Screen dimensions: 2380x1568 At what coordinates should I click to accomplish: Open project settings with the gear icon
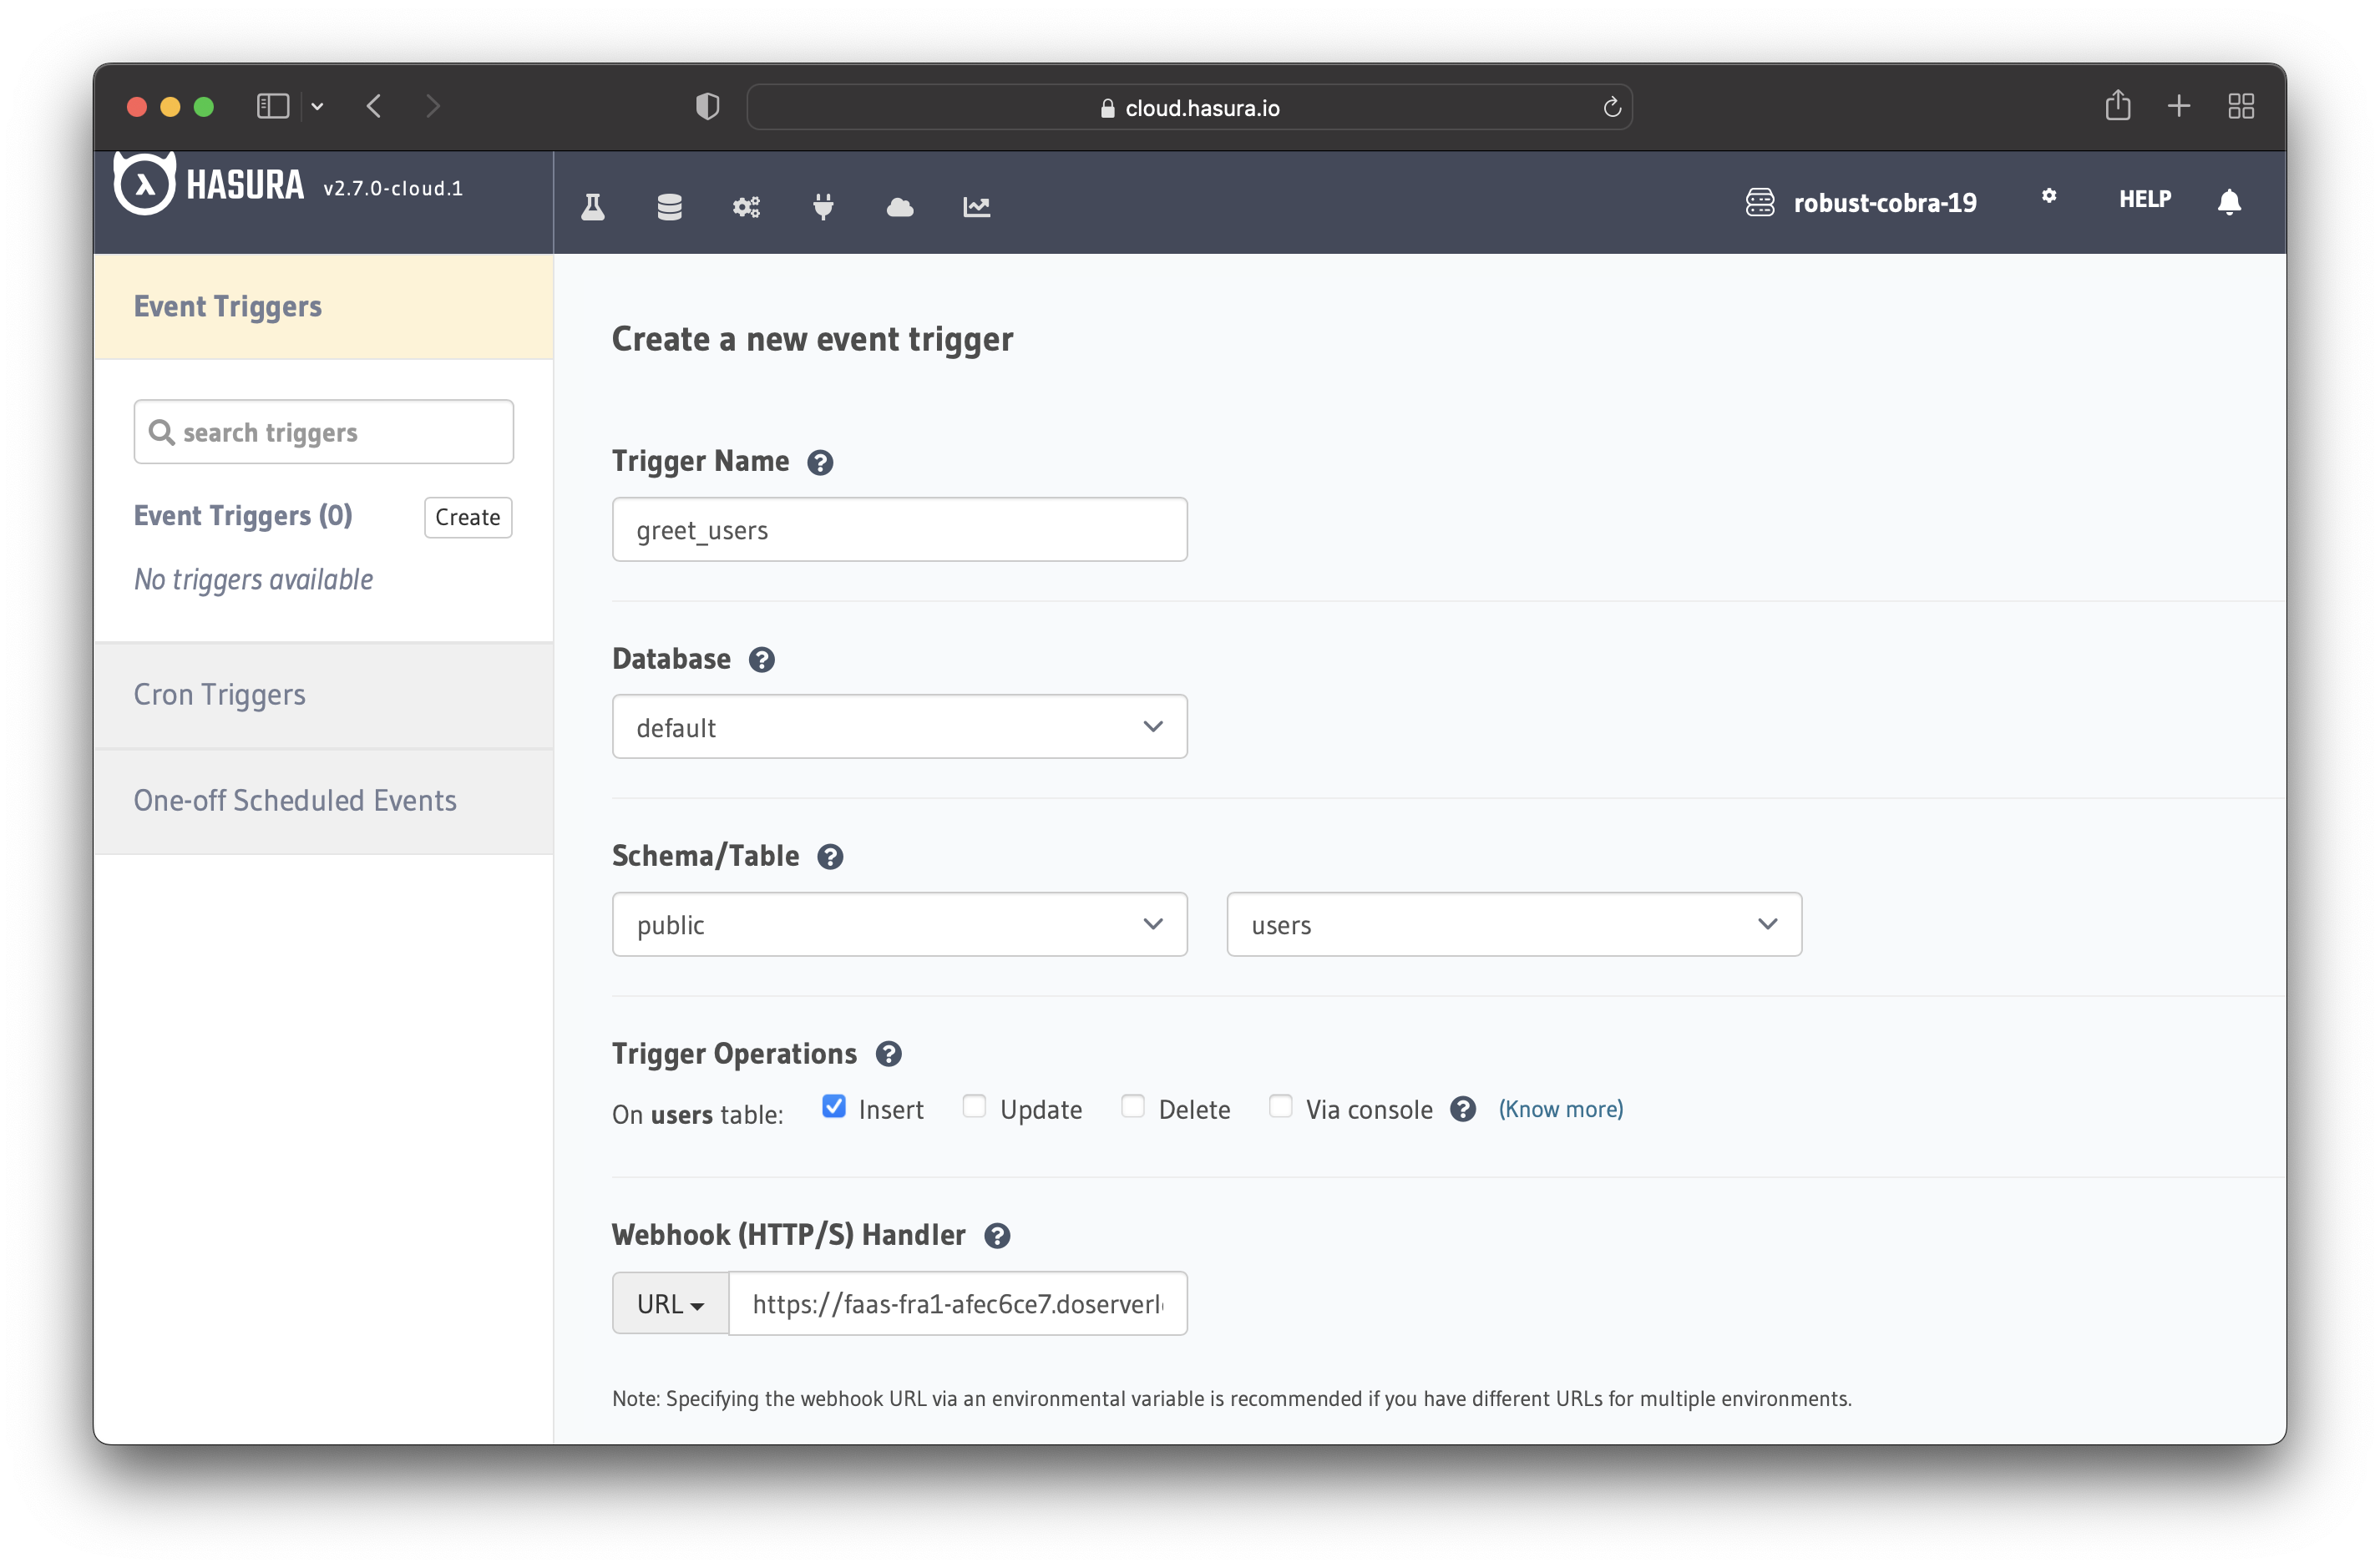[x=2048, y=197]
